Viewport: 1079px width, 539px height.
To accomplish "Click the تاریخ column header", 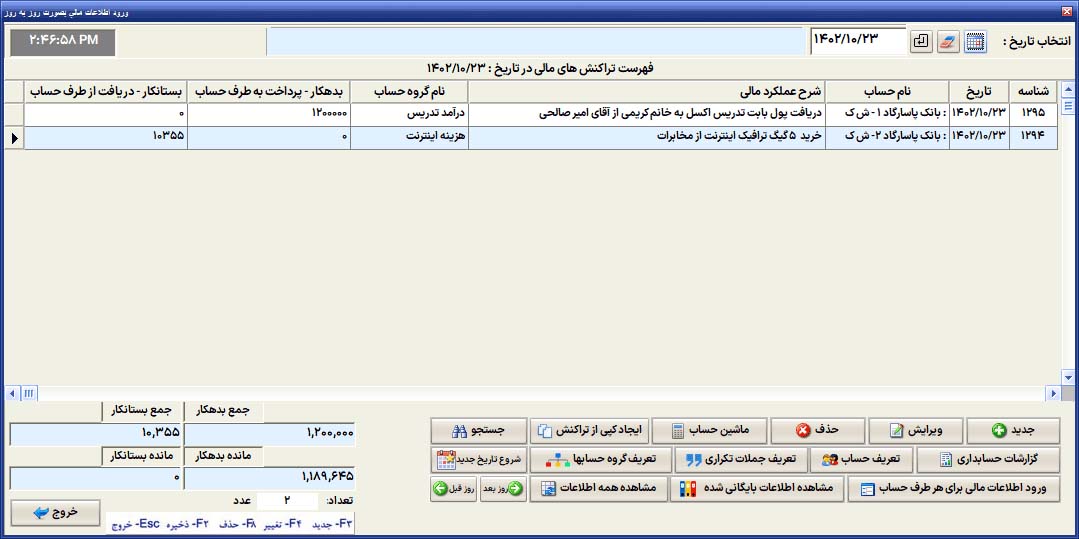I will coord(979,92).
